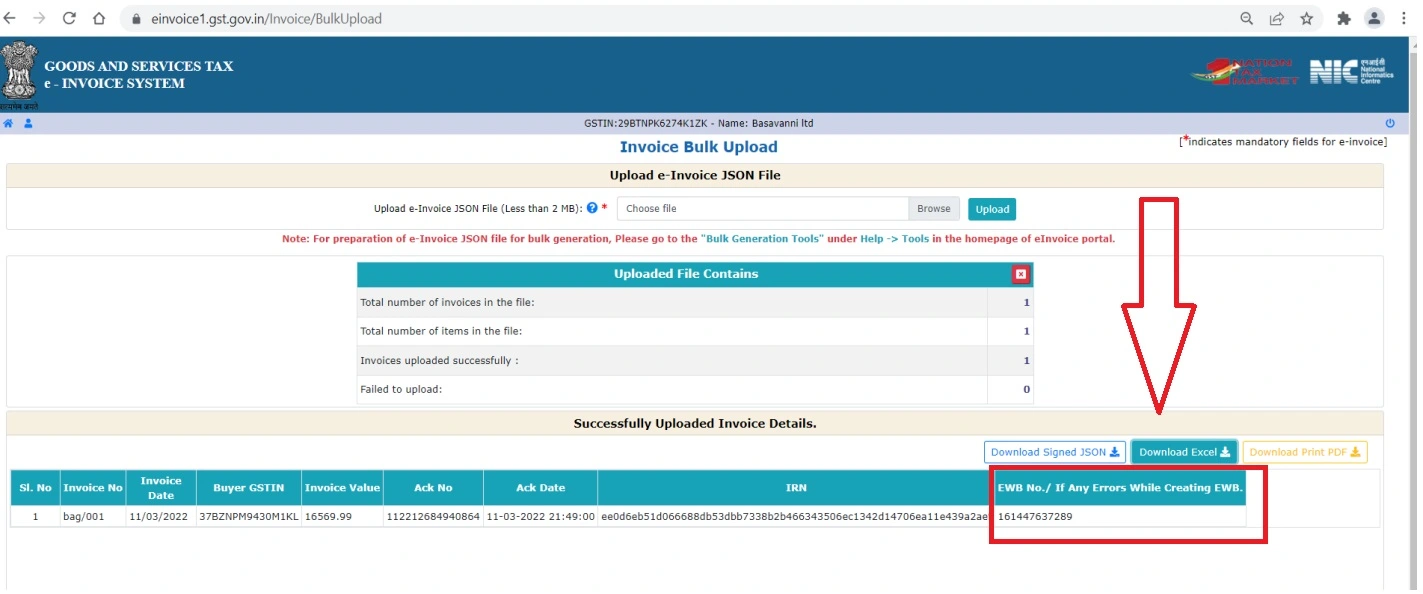1423x594 pixels.
Task: Click the browser reload icon
Action: pyautogui.click(x=68, y=17)
